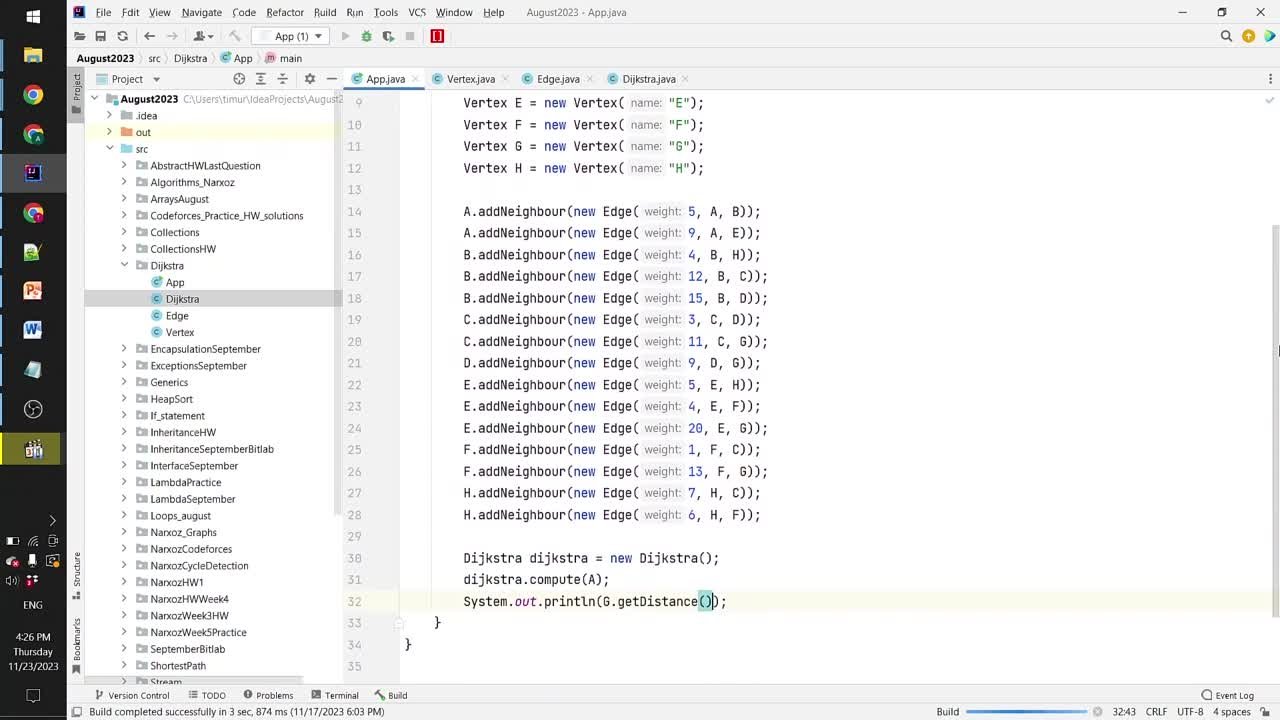Image resolution: width=1280 pixels, height=720 pixels.
Task: Select the Vertex class in project tree
Action: (x=180, y=332)
